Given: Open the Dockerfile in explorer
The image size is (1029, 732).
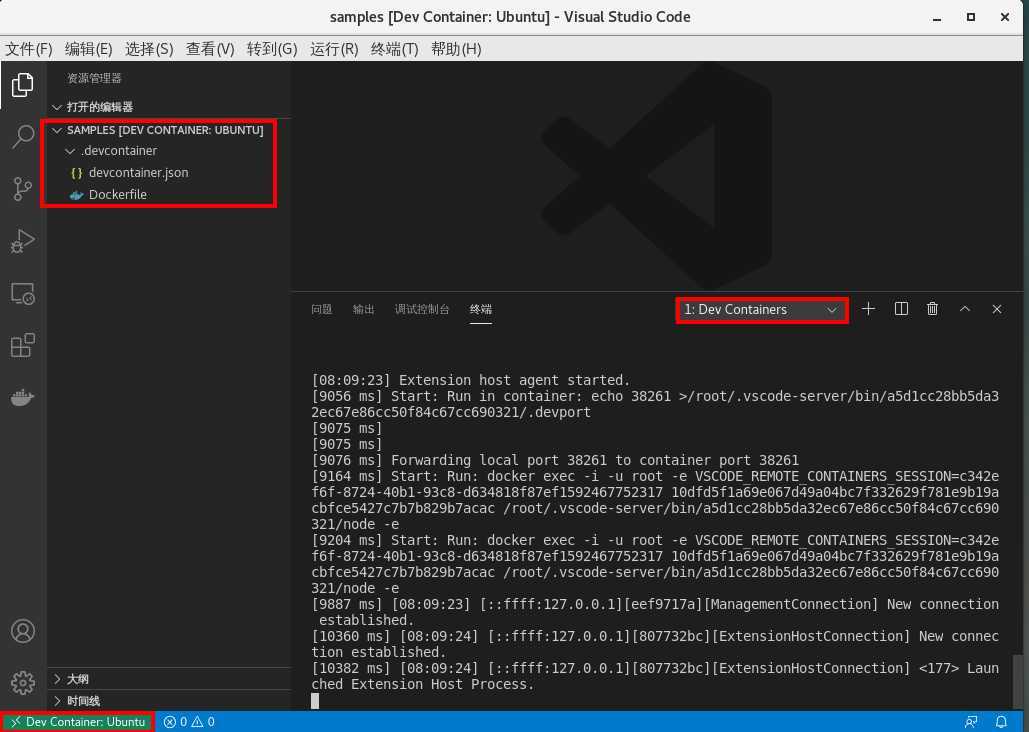Looking at the screenshot, I should (x=169, y=194).
